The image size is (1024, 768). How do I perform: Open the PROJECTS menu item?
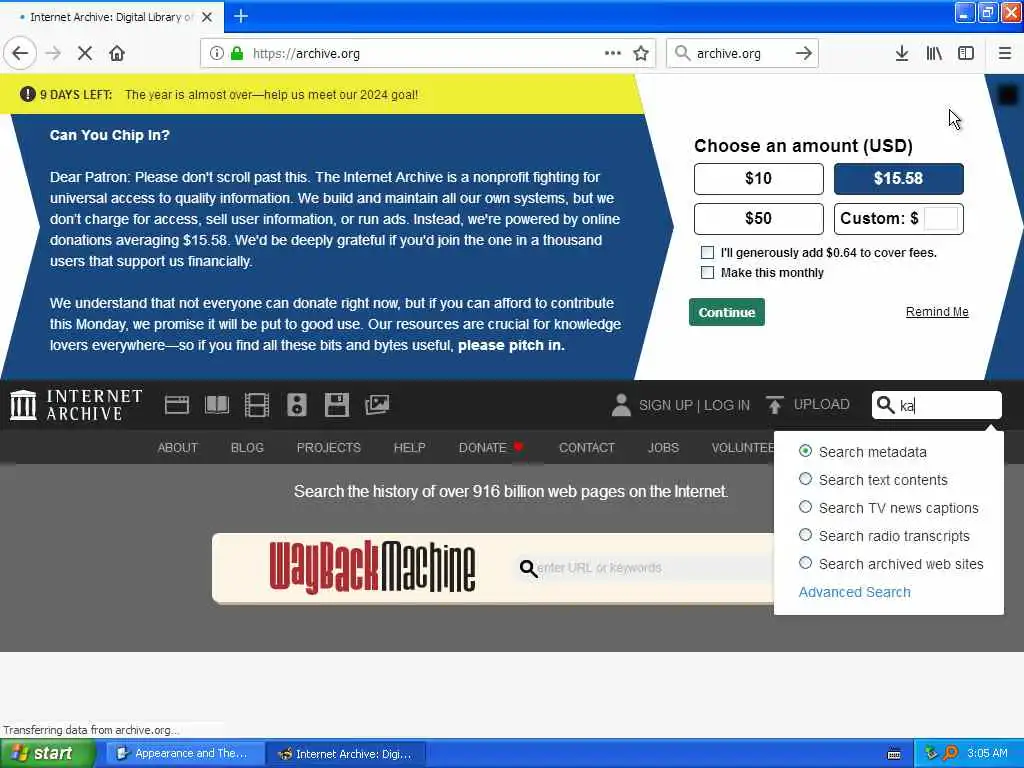tap(328, 447)
